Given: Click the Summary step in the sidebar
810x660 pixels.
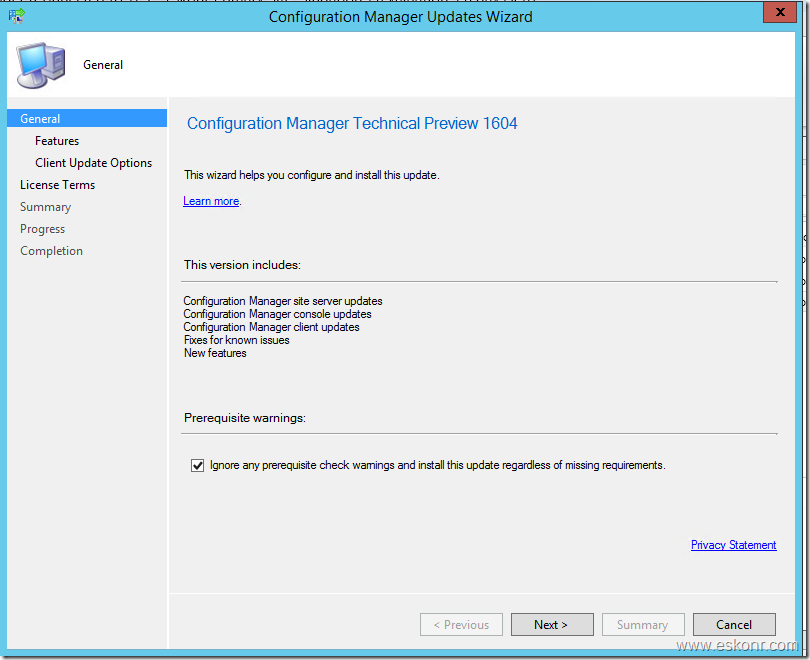Looking at the screenshot, I should pos(45,207).
